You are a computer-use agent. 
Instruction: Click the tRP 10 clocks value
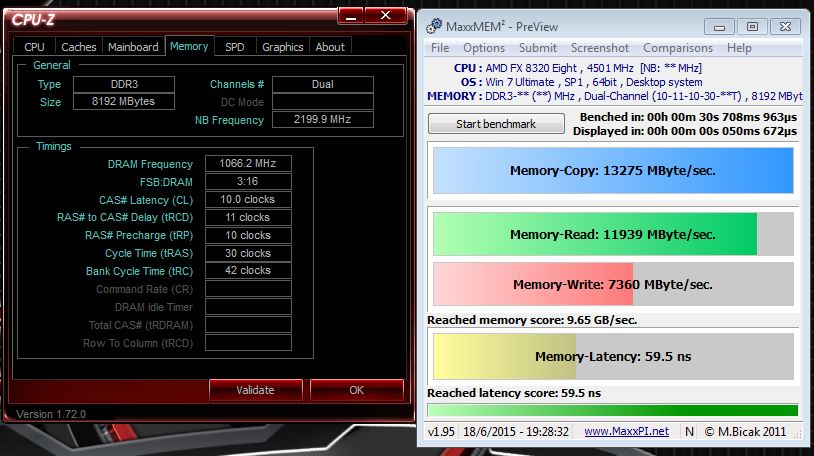248,235
